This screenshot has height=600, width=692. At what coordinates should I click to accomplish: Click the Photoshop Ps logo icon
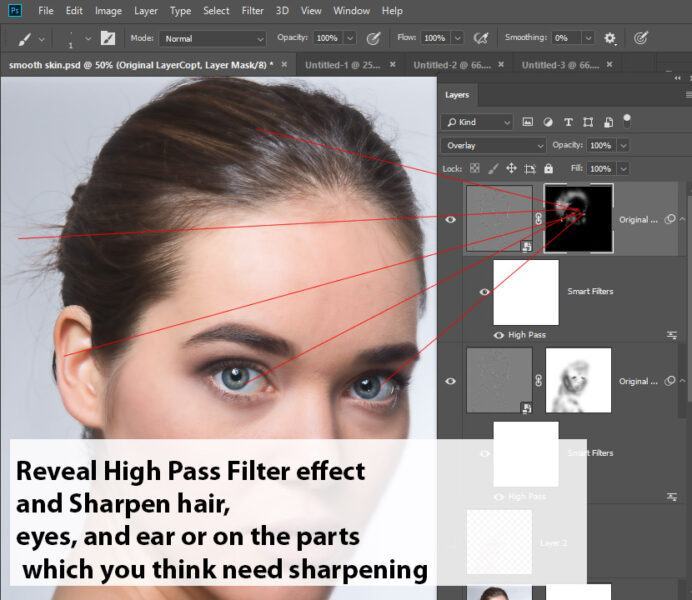coord(15,10)
